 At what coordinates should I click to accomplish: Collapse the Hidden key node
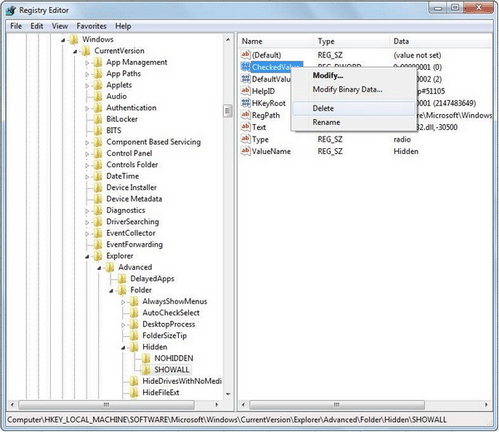123,347
